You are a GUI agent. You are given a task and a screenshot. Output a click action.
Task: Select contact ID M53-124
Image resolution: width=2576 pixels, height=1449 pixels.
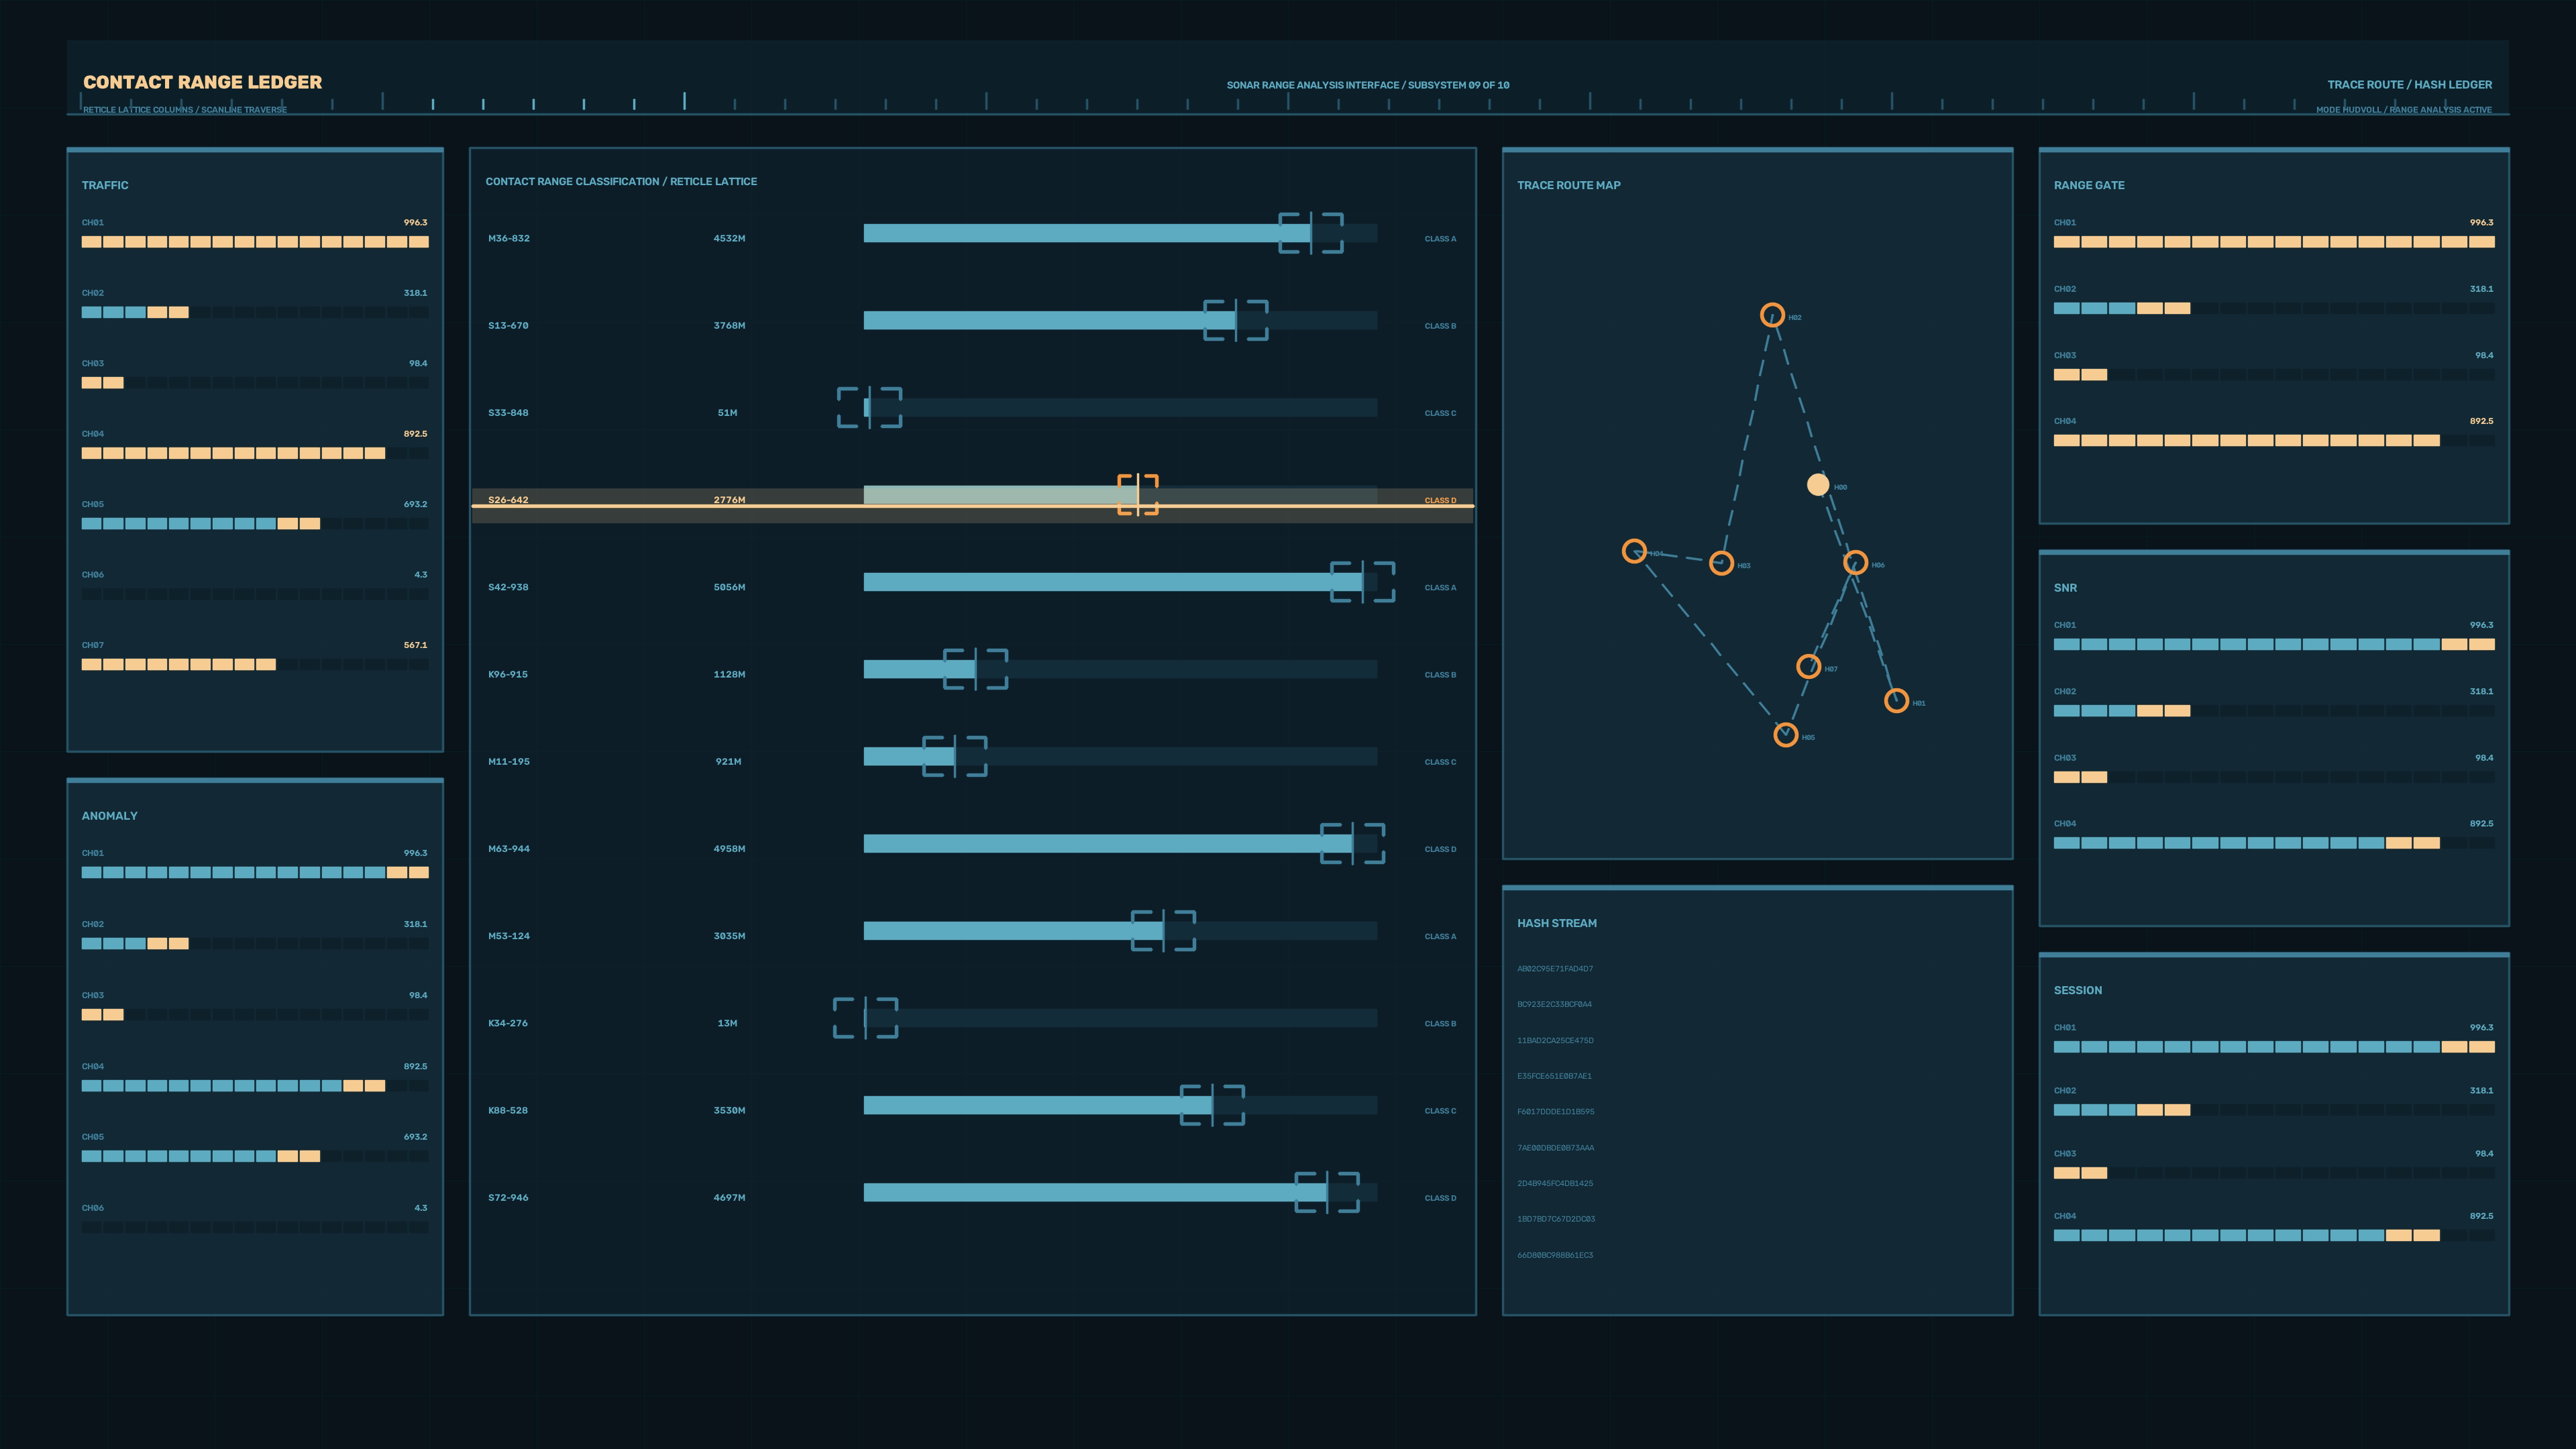pyautogui.click(x=509, y=936)
